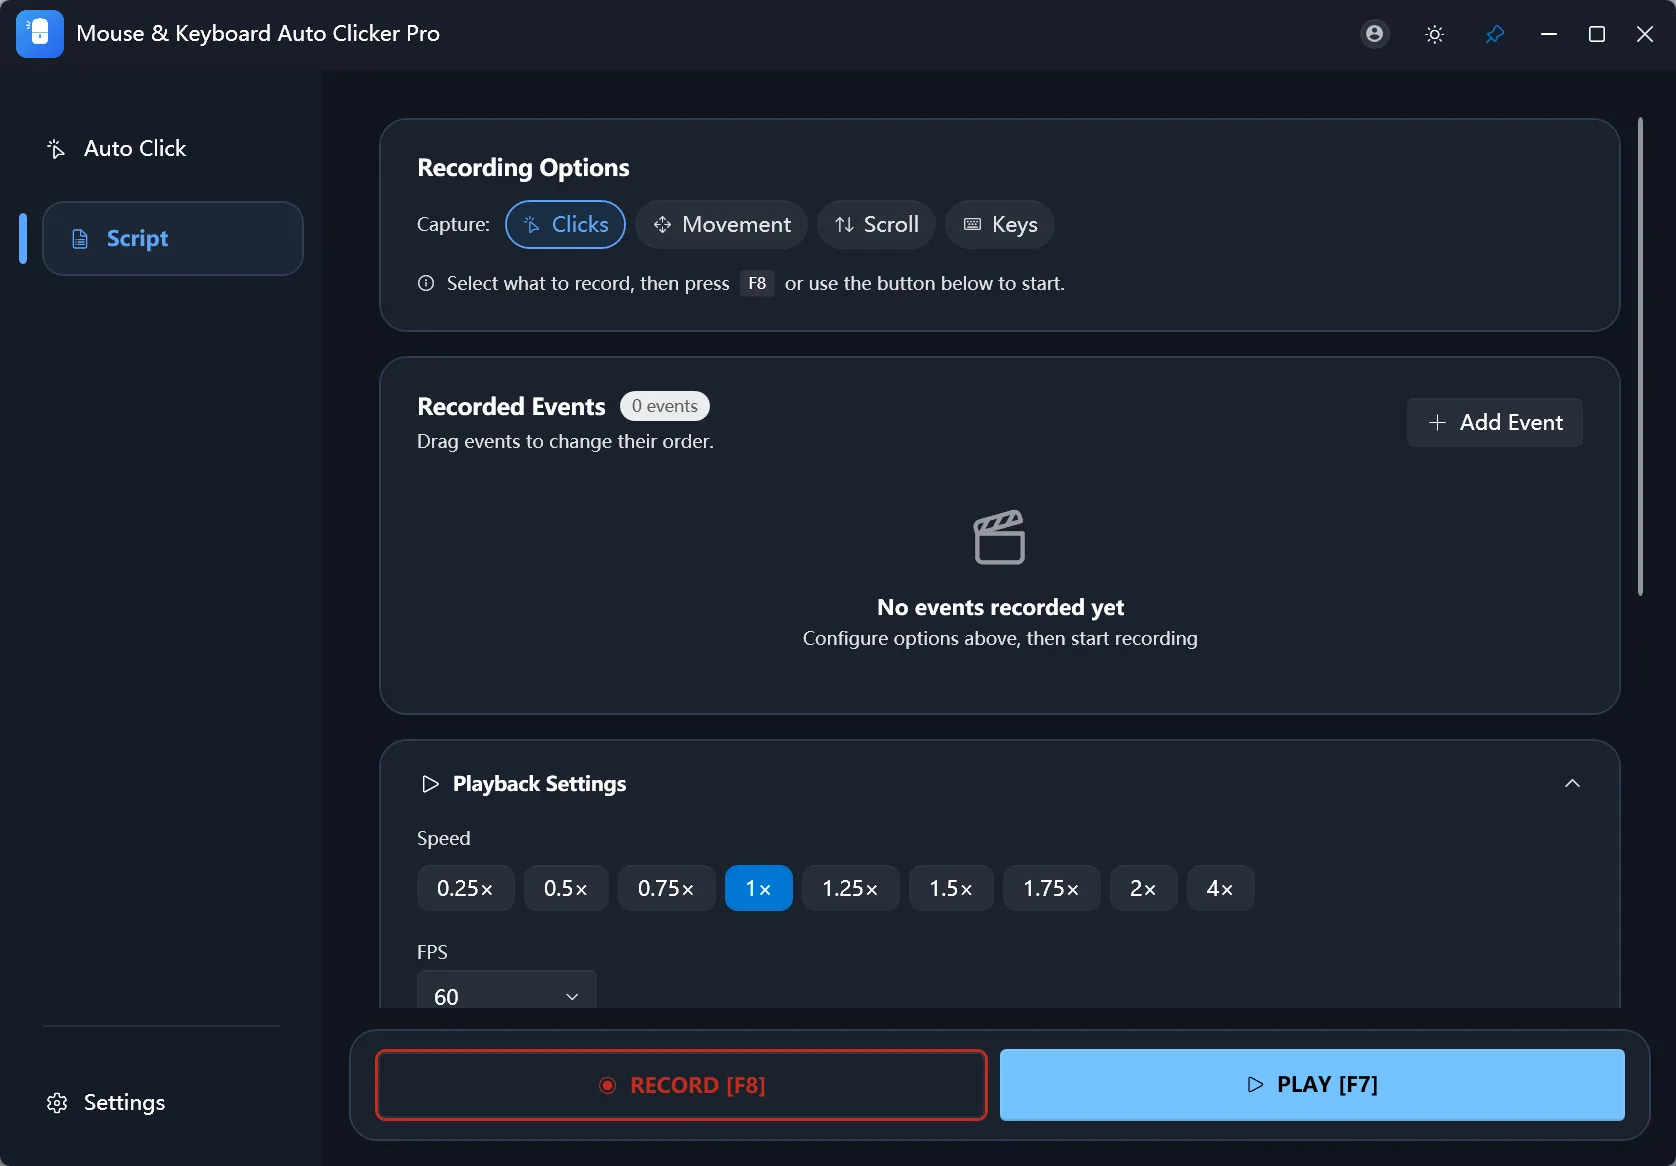The width and height of the screenshot is (1676, 1166).
Task: Close the Auto Clicker Pro window
Action: tap(1645, 34)
